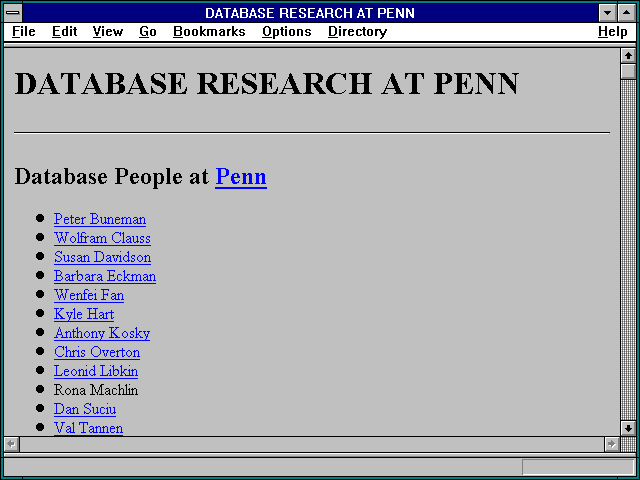The height and width of the screenshot is (480, 640).
Task: Minimize the window with the down-arrow button
Action: [607, 13]
